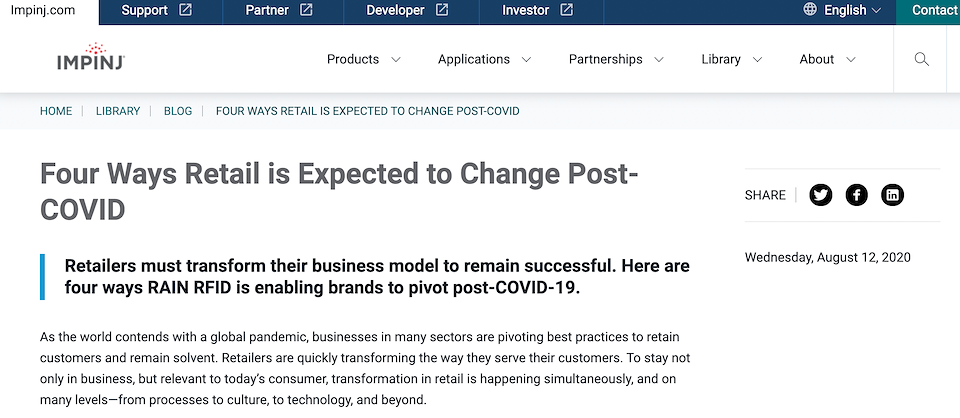The image size is (960, 418).
Task: Go to HOME breadcrumb link
Action: (x=56, y=111)
